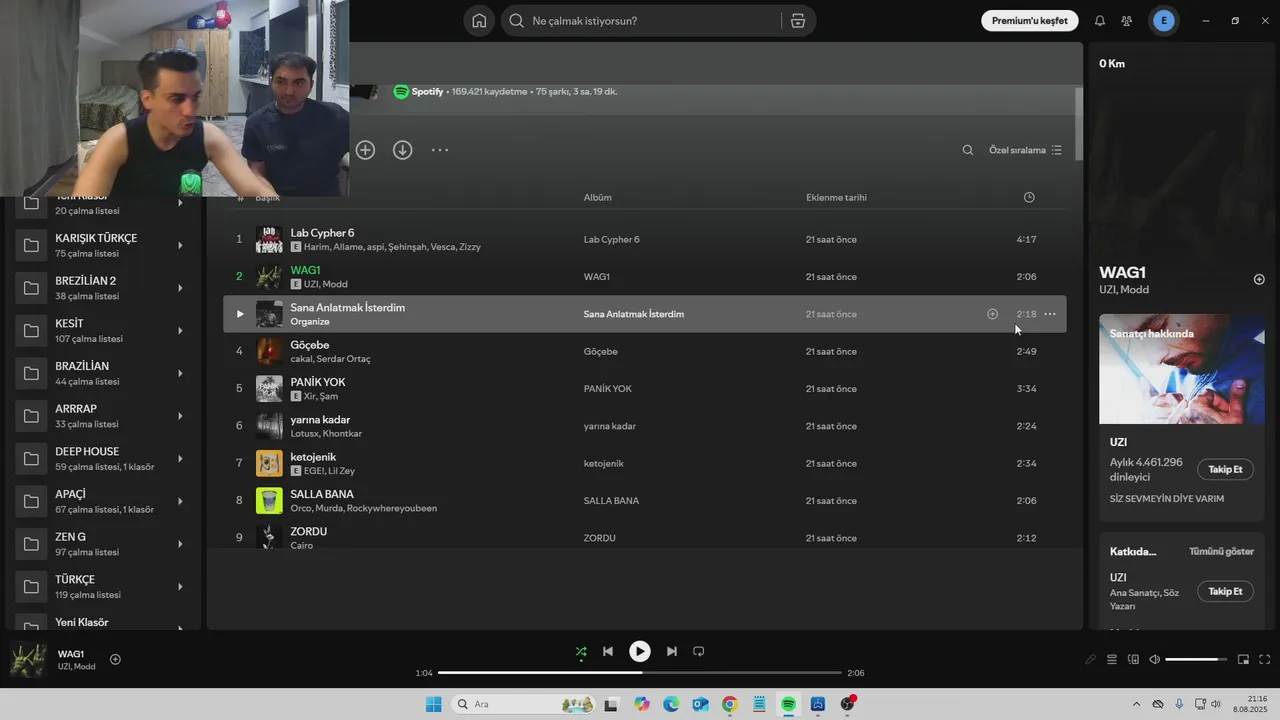
Task: Add Sana Anlatmak İsterdim to liked songs
Action: pos(992,314)
